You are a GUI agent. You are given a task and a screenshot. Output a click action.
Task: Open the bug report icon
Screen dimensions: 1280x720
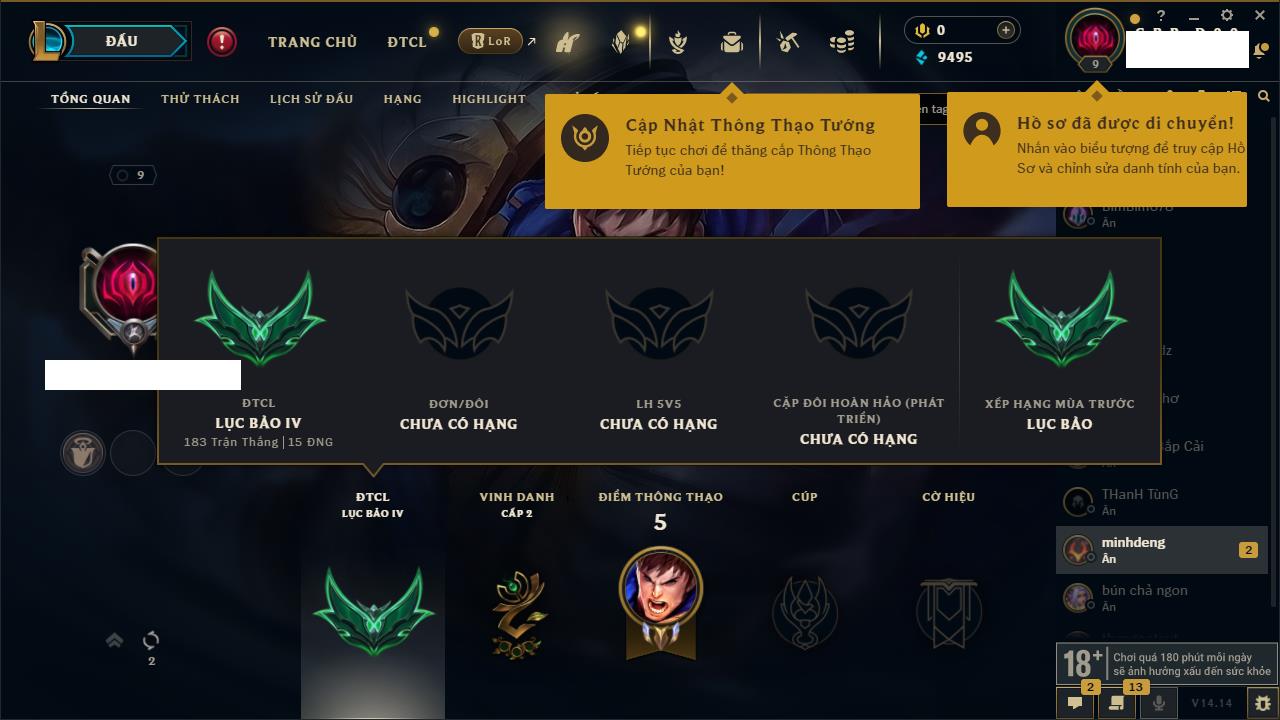[1262, 703]
